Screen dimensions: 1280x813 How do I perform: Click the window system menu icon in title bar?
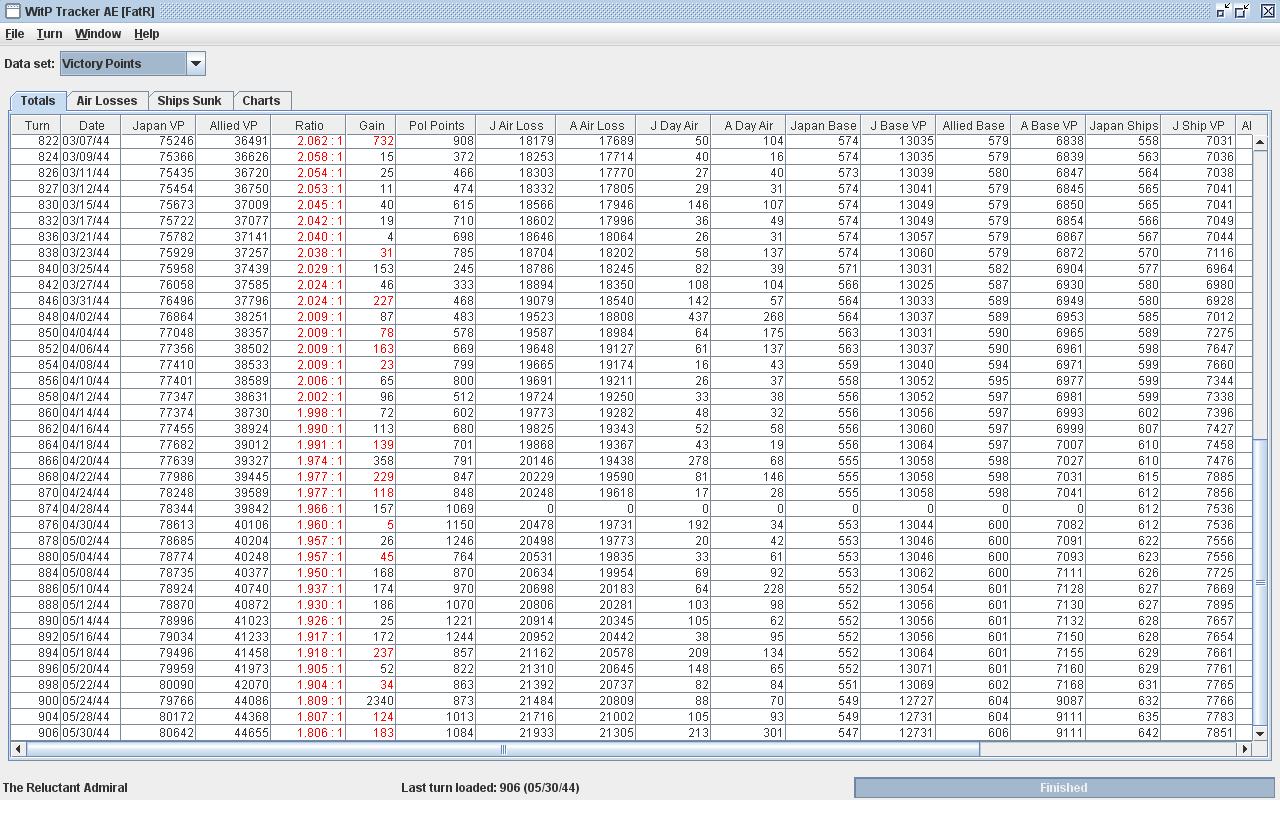pos(12,11)
